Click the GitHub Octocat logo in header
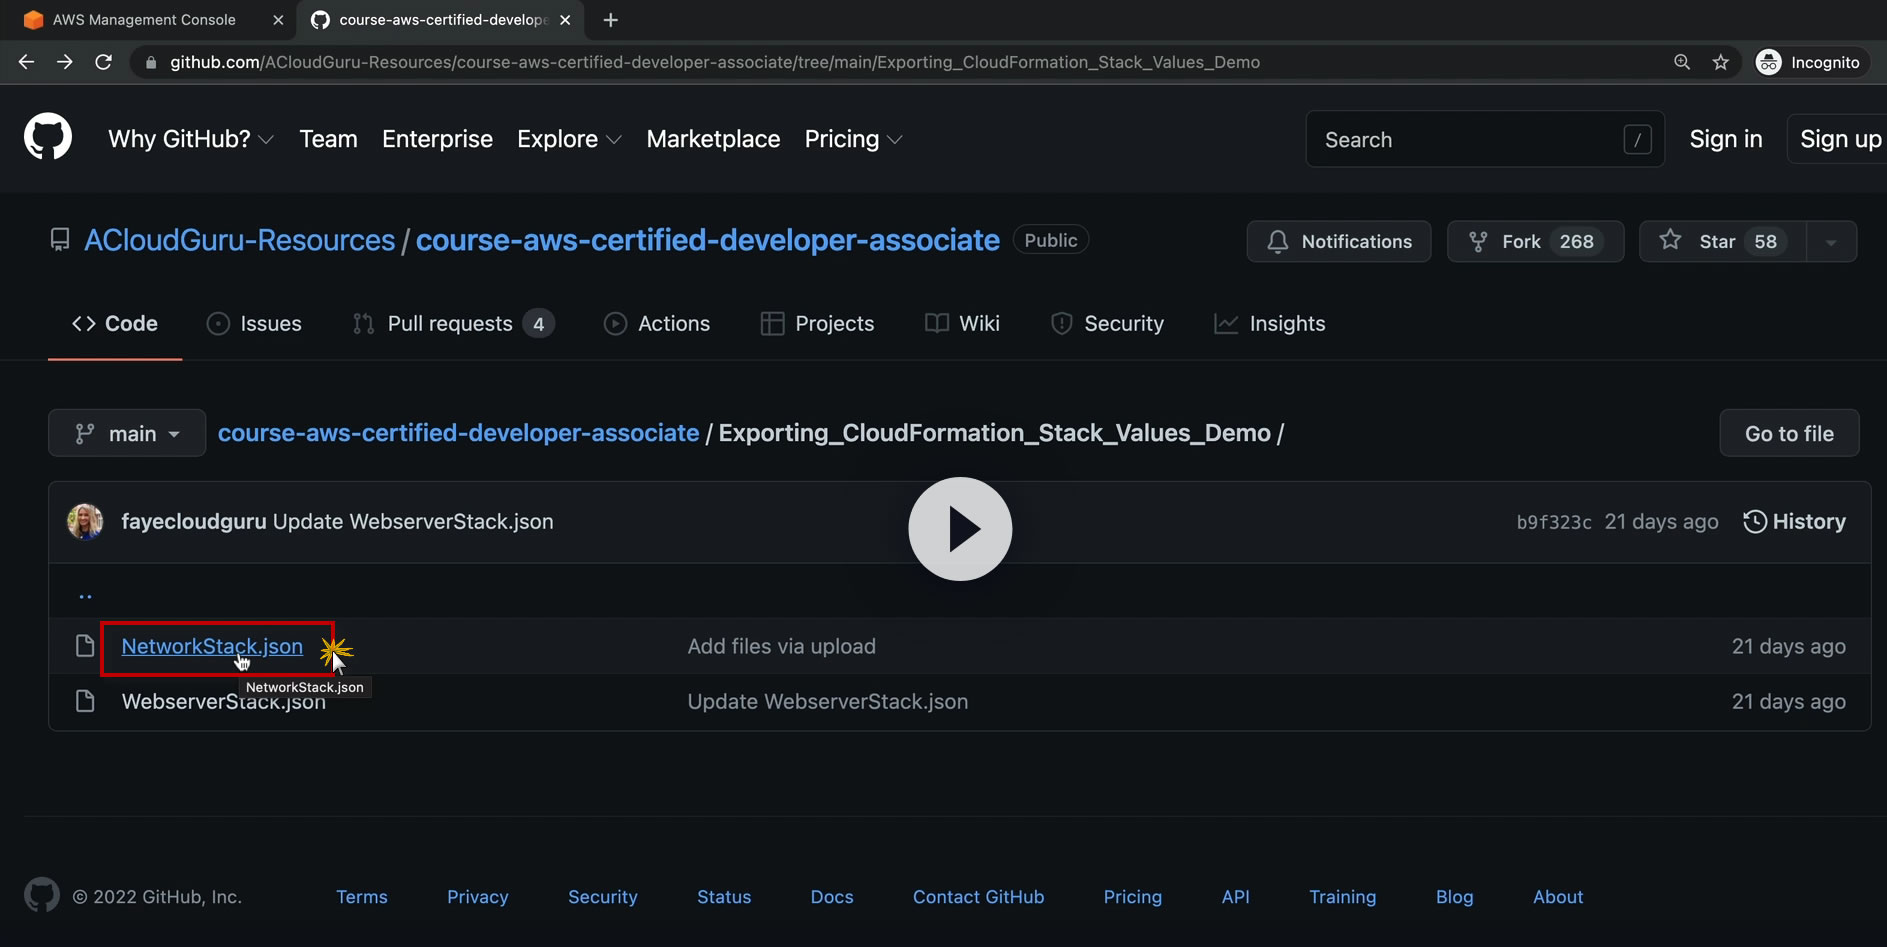The width and height of the screenshot is (1887, 947). point(48,137)
